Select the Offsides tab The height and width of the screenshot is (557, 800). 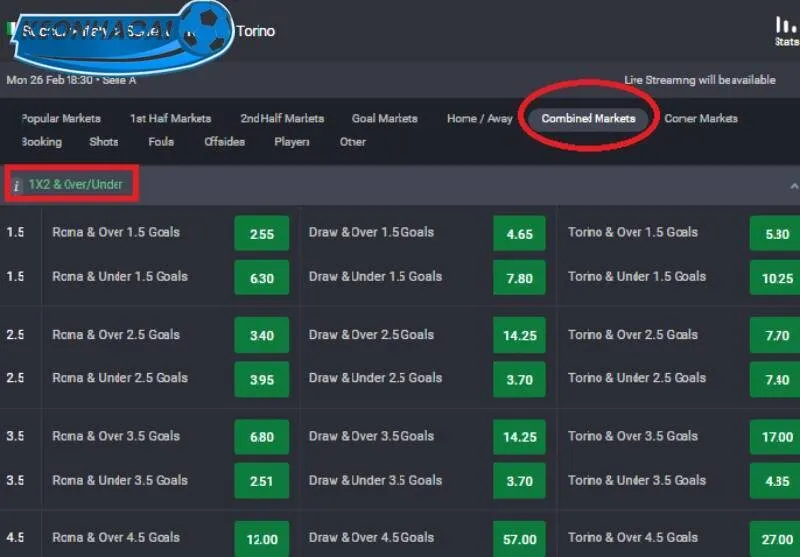point(224,142)
